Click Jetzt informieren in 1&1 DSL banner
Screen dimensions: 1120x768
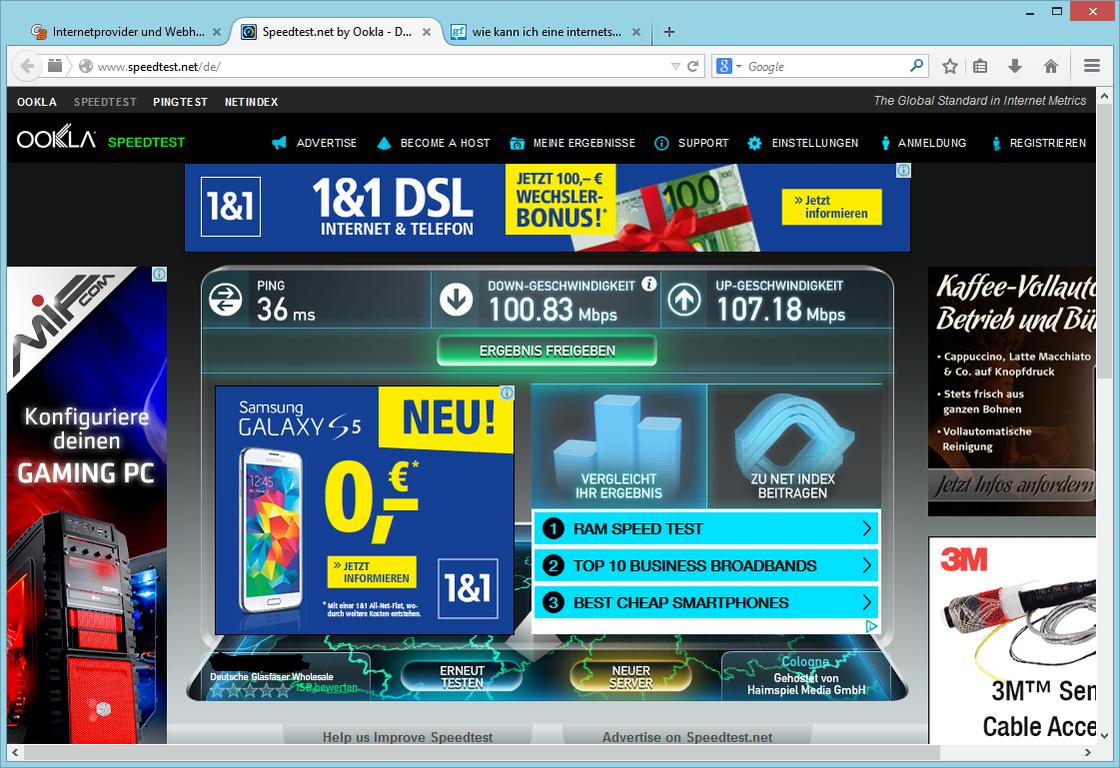[831, 207]
